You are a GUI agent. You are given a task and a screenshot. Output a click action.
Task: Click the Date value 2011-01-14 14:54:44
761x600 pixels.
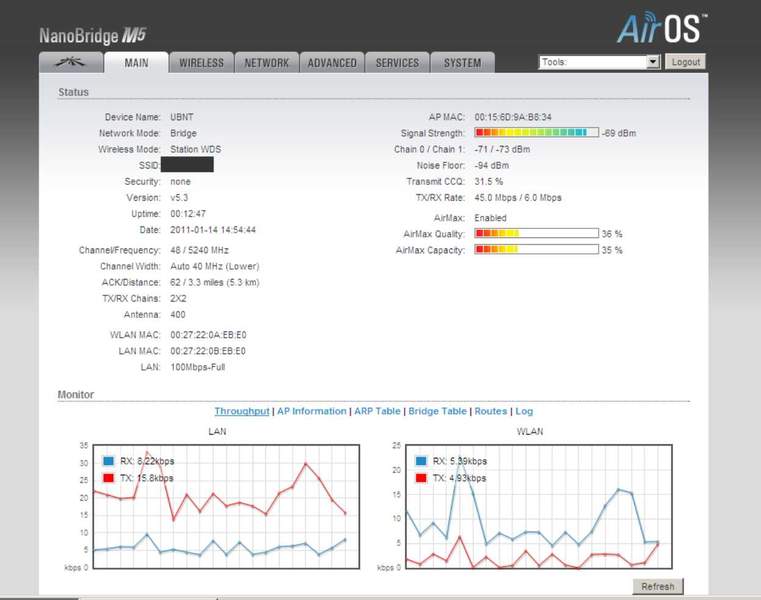tap(213, 230)
